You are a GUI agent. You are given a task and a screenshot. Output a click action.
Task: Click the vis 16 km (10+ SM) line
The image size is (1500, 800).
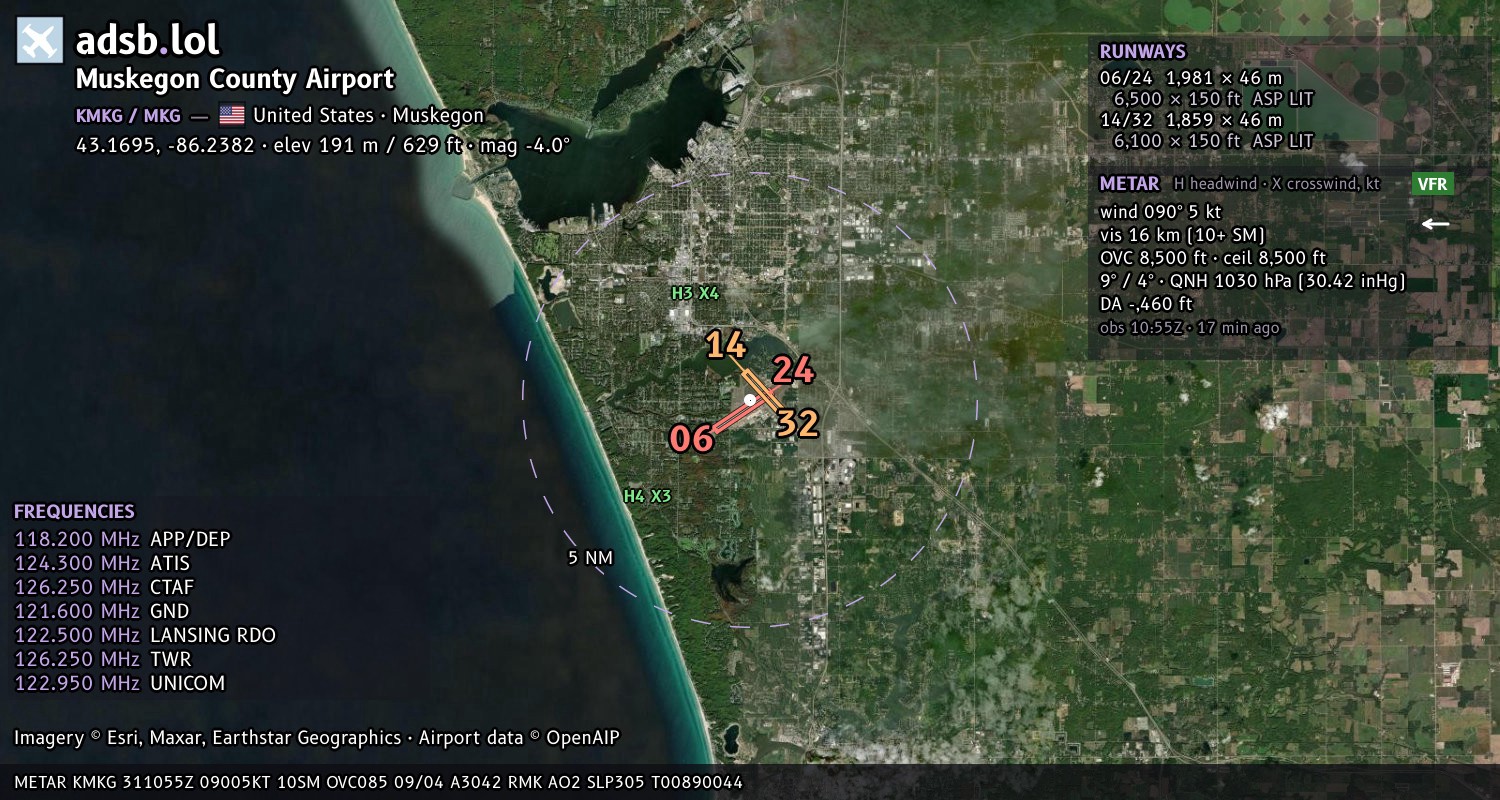coord(1182,235)
